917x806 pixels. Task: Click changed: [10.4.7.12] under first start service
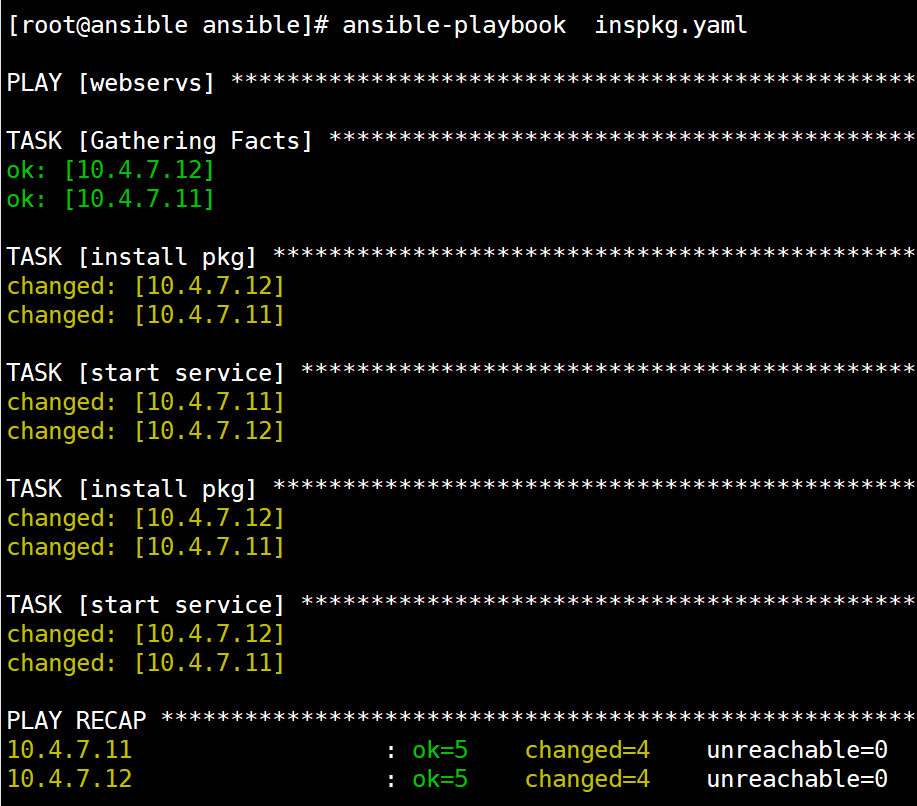(146, 430)
